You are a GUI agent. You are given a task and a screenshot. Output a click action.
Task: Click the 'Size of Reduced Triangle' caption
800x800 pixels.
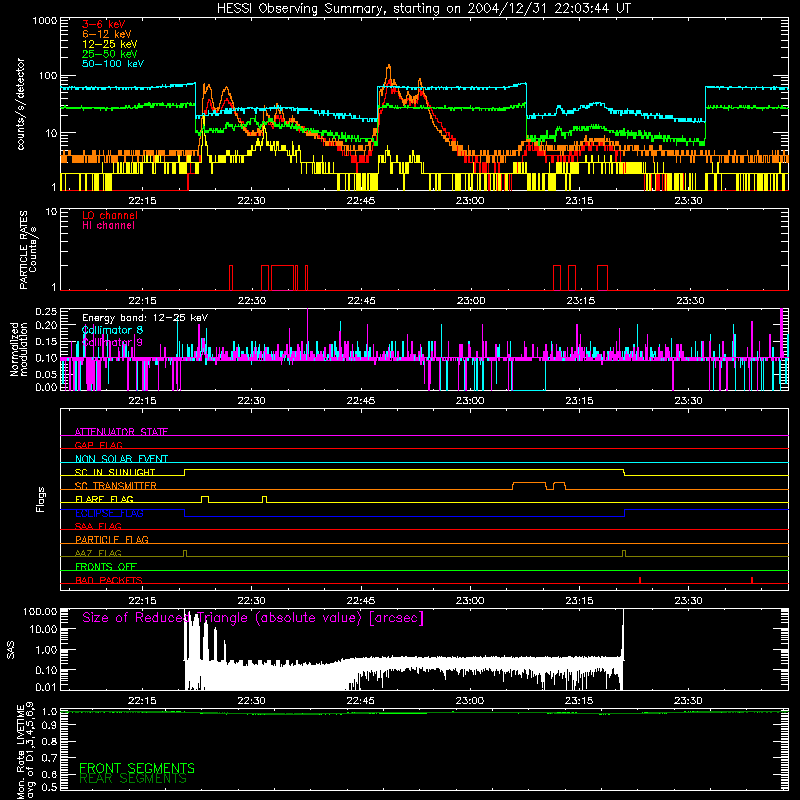253,618
